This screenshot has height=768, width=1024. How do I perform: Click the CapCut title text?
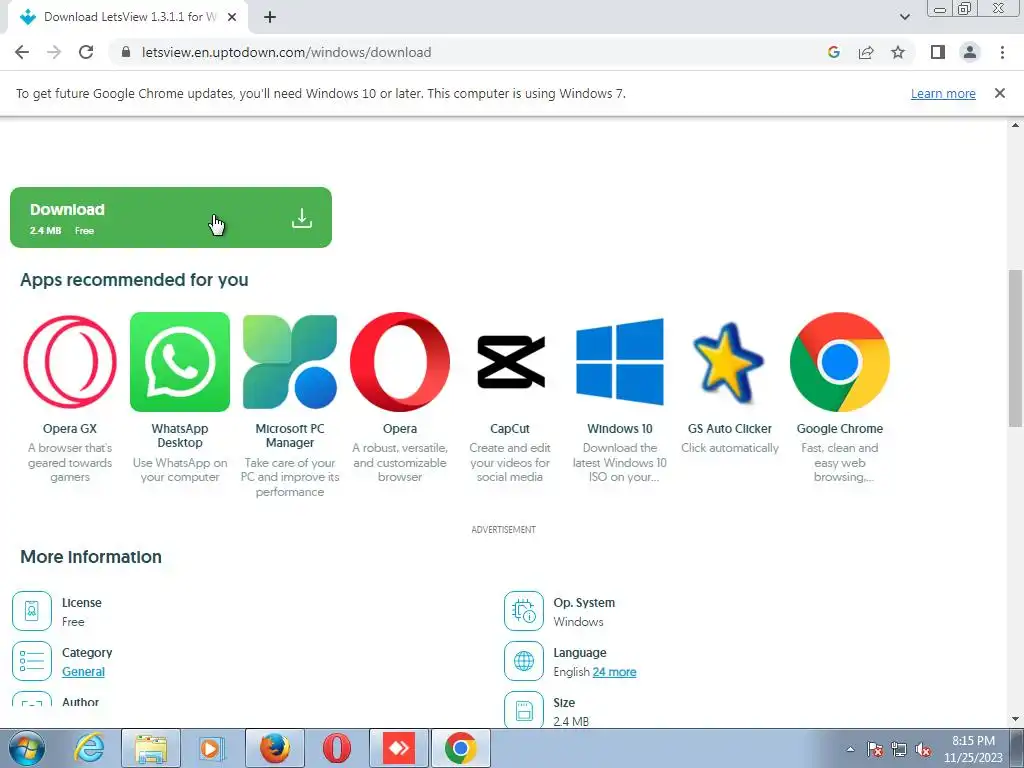pyautogui.click(x=510, y=428)
